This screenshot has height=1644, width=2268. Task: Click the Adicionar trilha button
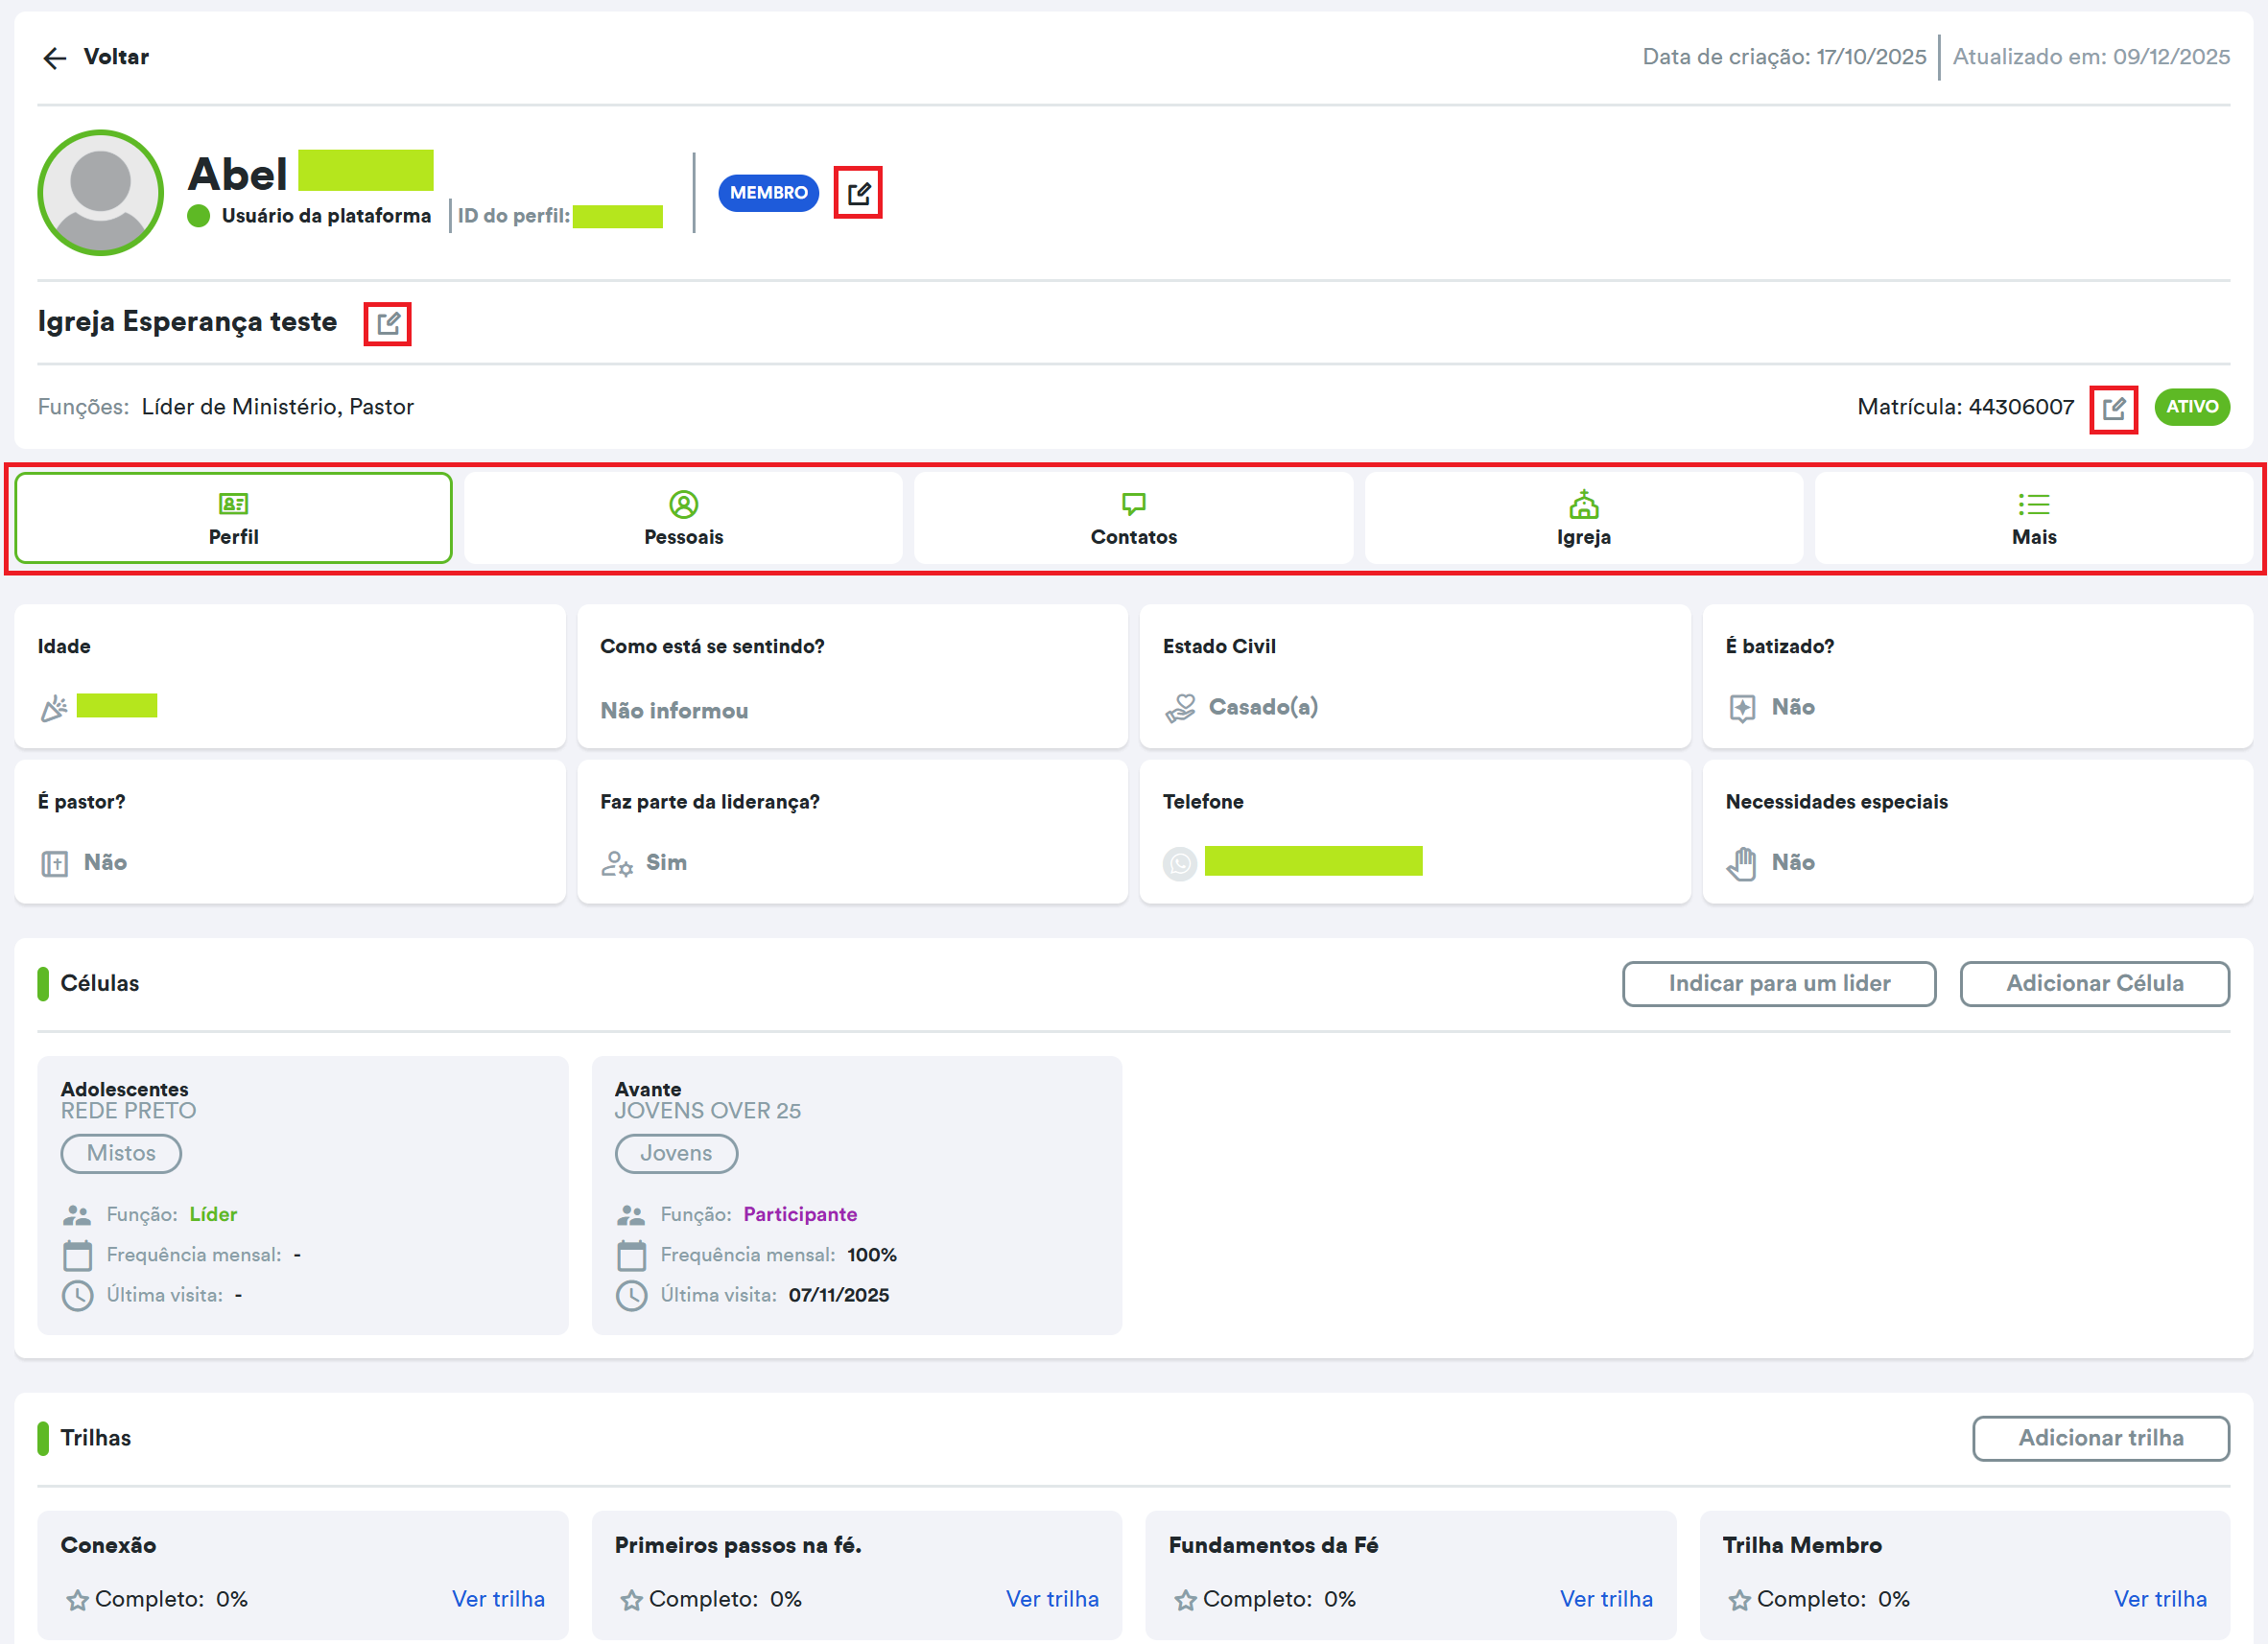coord(2100,1437)
